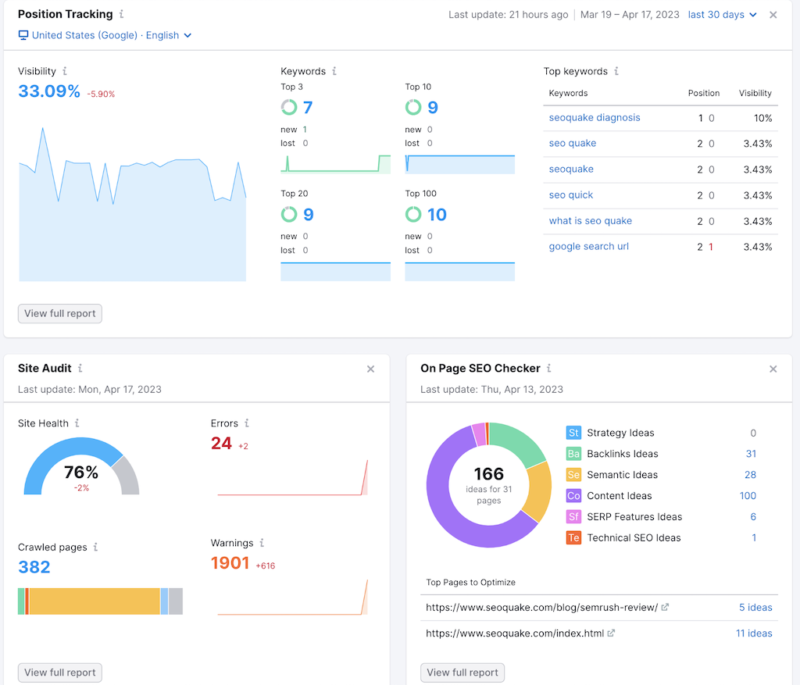The image size is (800, 685).
Task: Click the info icon next to Visibility
Action: [65, 72]
